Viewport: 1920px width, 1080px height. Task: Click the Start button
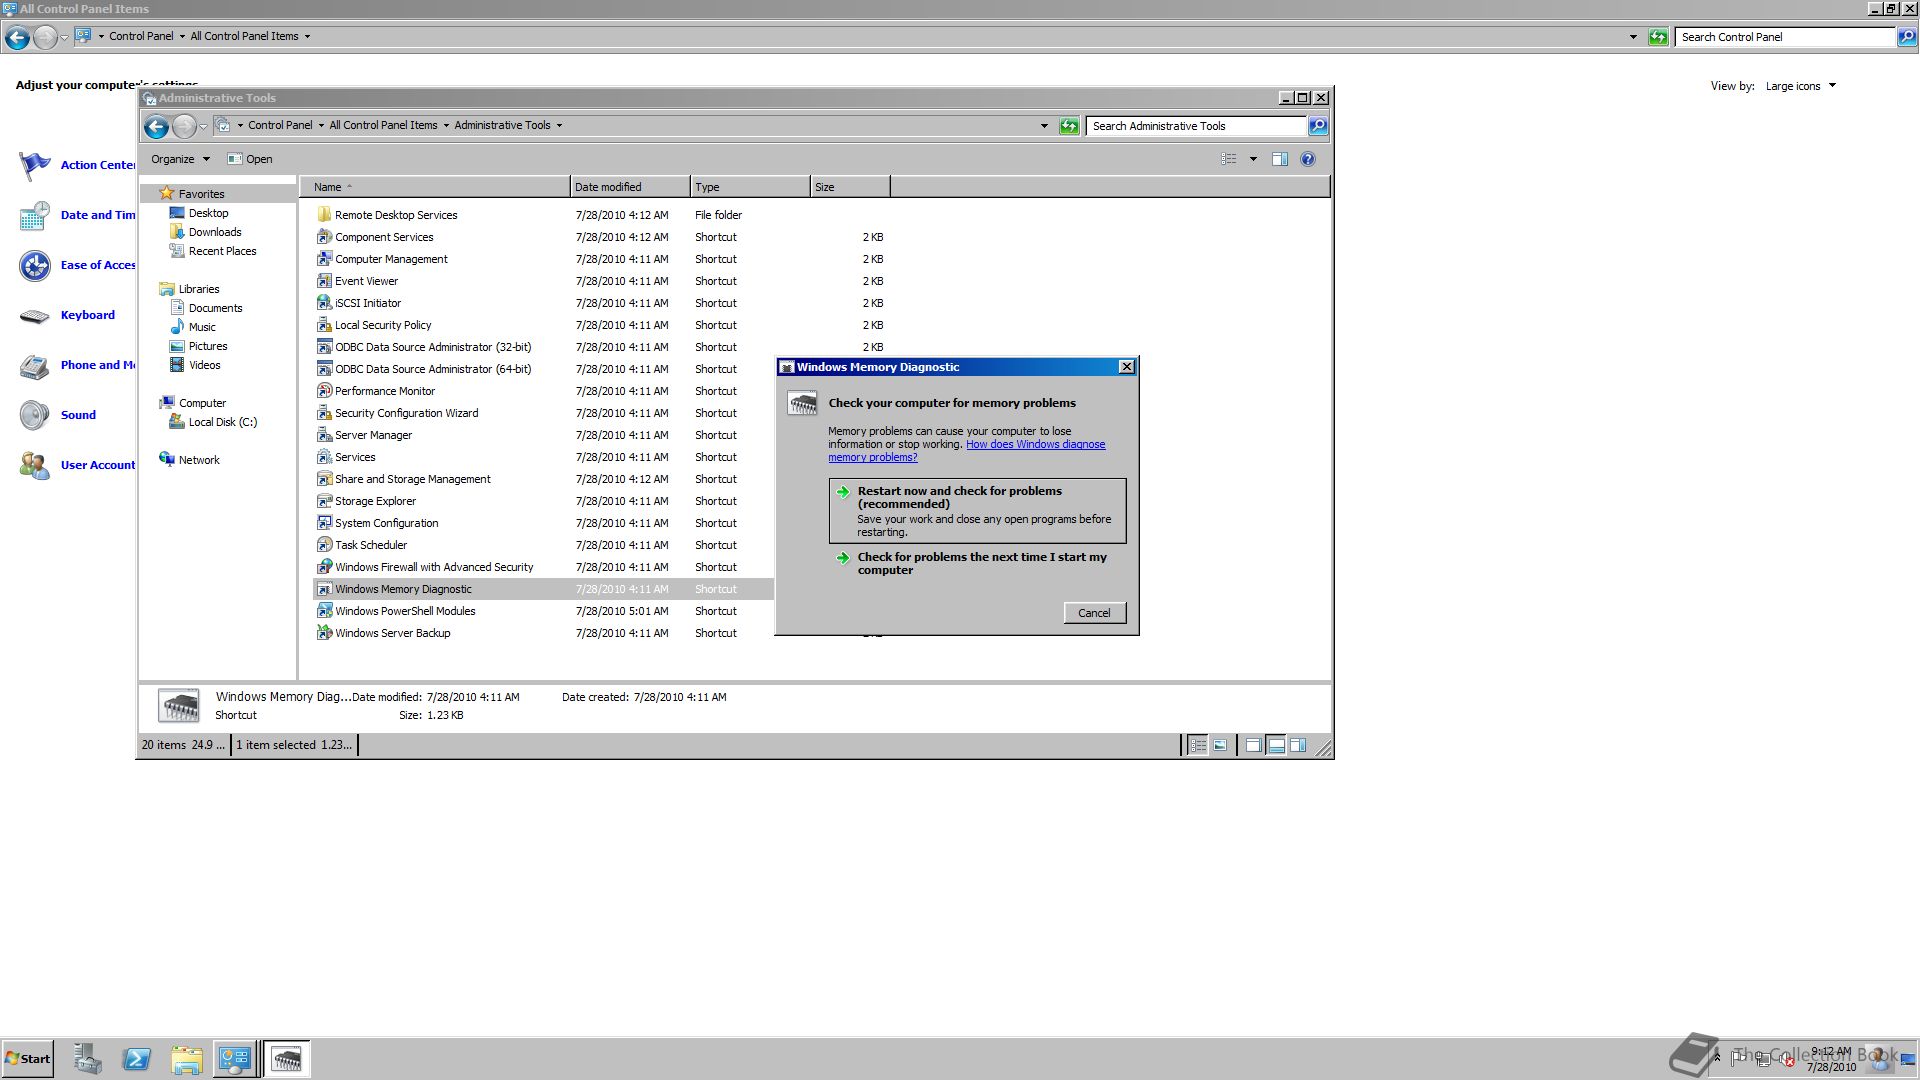click(x=28, y=1059)
